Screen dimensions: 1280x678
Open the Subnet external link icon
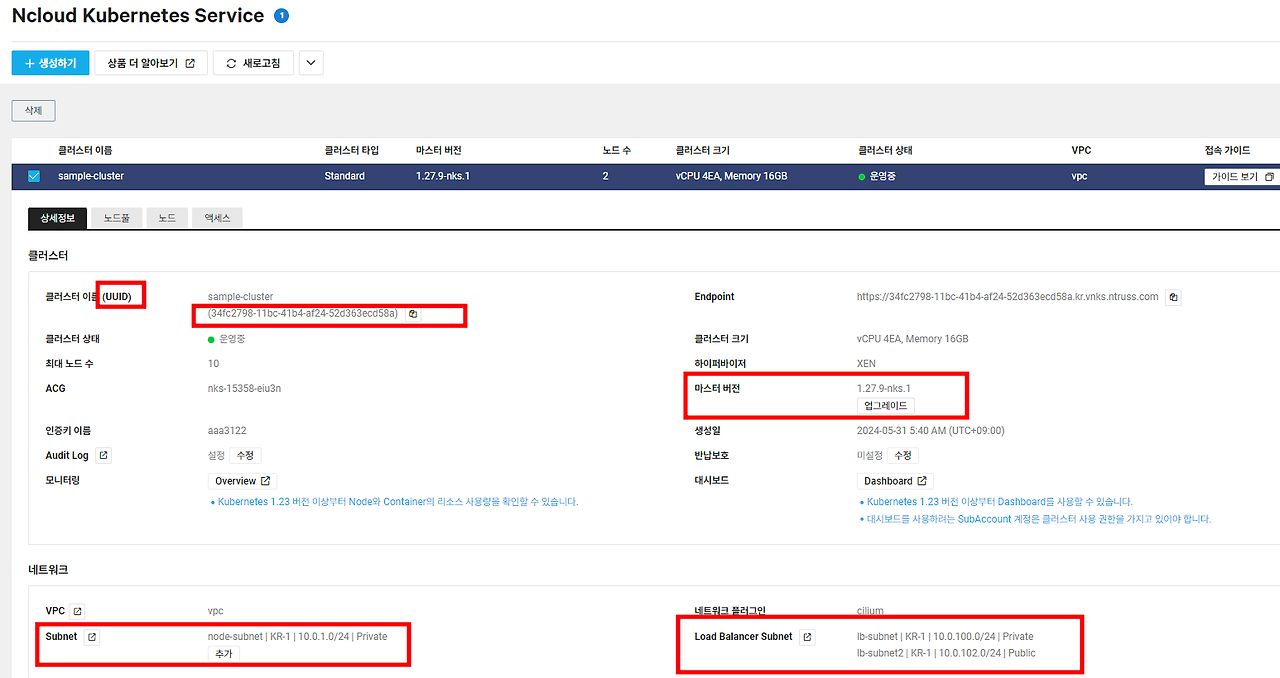click(91, 637)
